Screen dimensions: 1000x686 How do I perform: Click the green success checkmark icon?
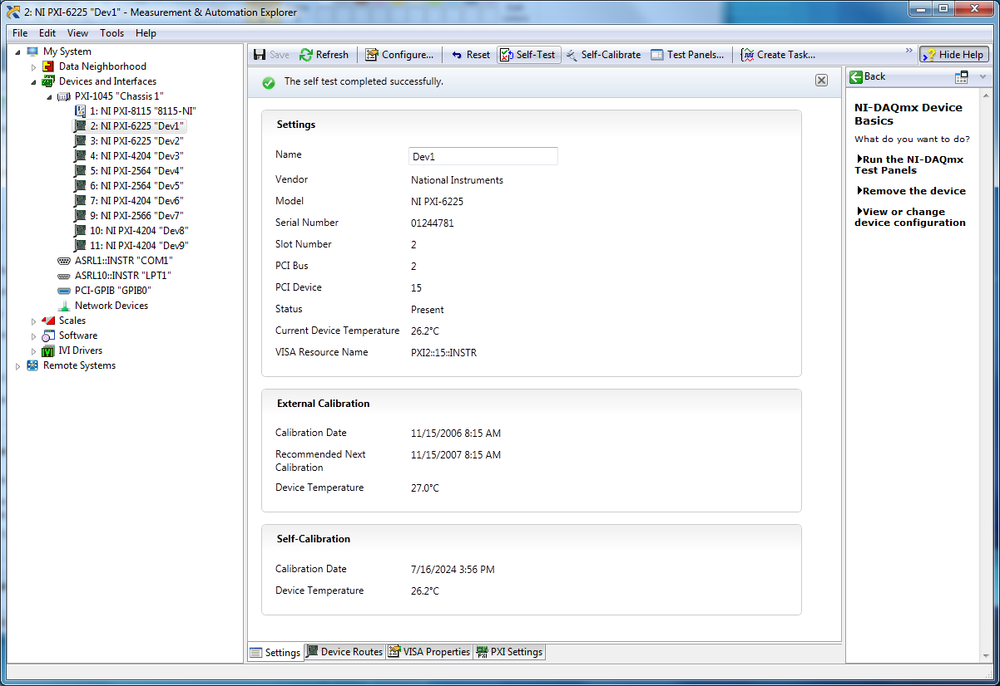tap(268, 82)
